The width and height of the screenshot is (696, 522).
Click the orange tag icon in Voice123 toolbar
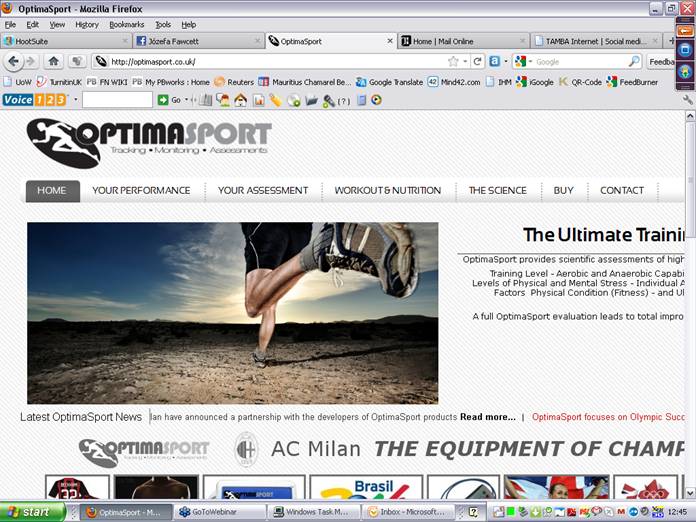click(x=275, y=101)
